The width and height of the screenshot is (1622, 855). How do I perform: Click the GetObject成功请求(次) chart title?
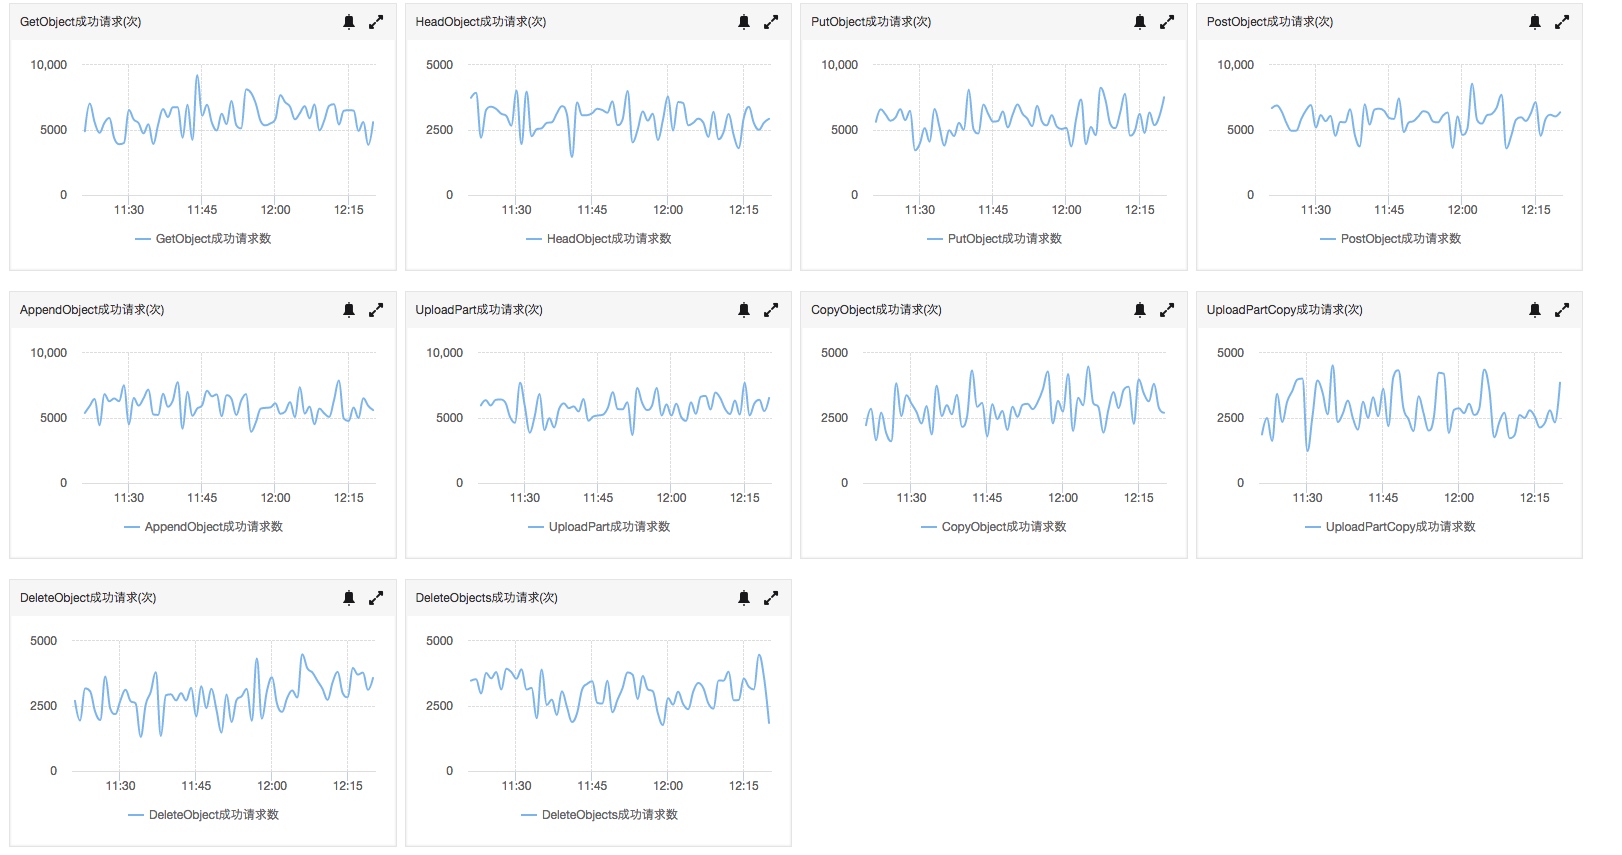81,22
